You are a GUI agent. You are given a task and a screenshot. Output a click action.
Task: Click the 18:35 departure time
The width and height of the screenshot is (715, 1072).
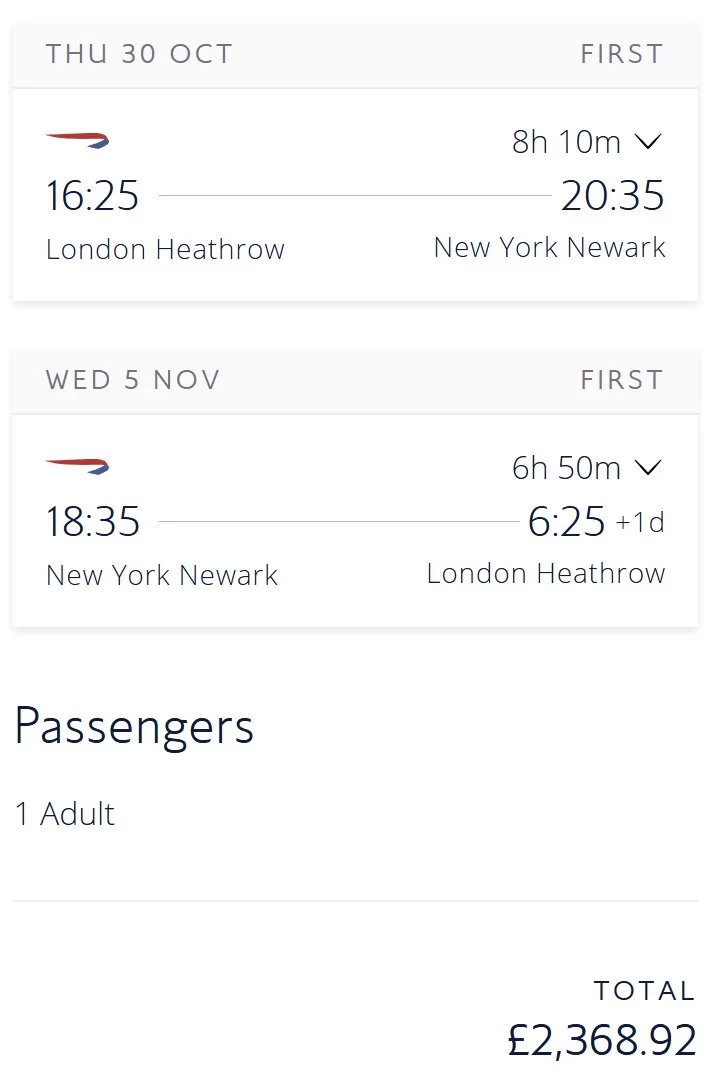coord(93,522)
